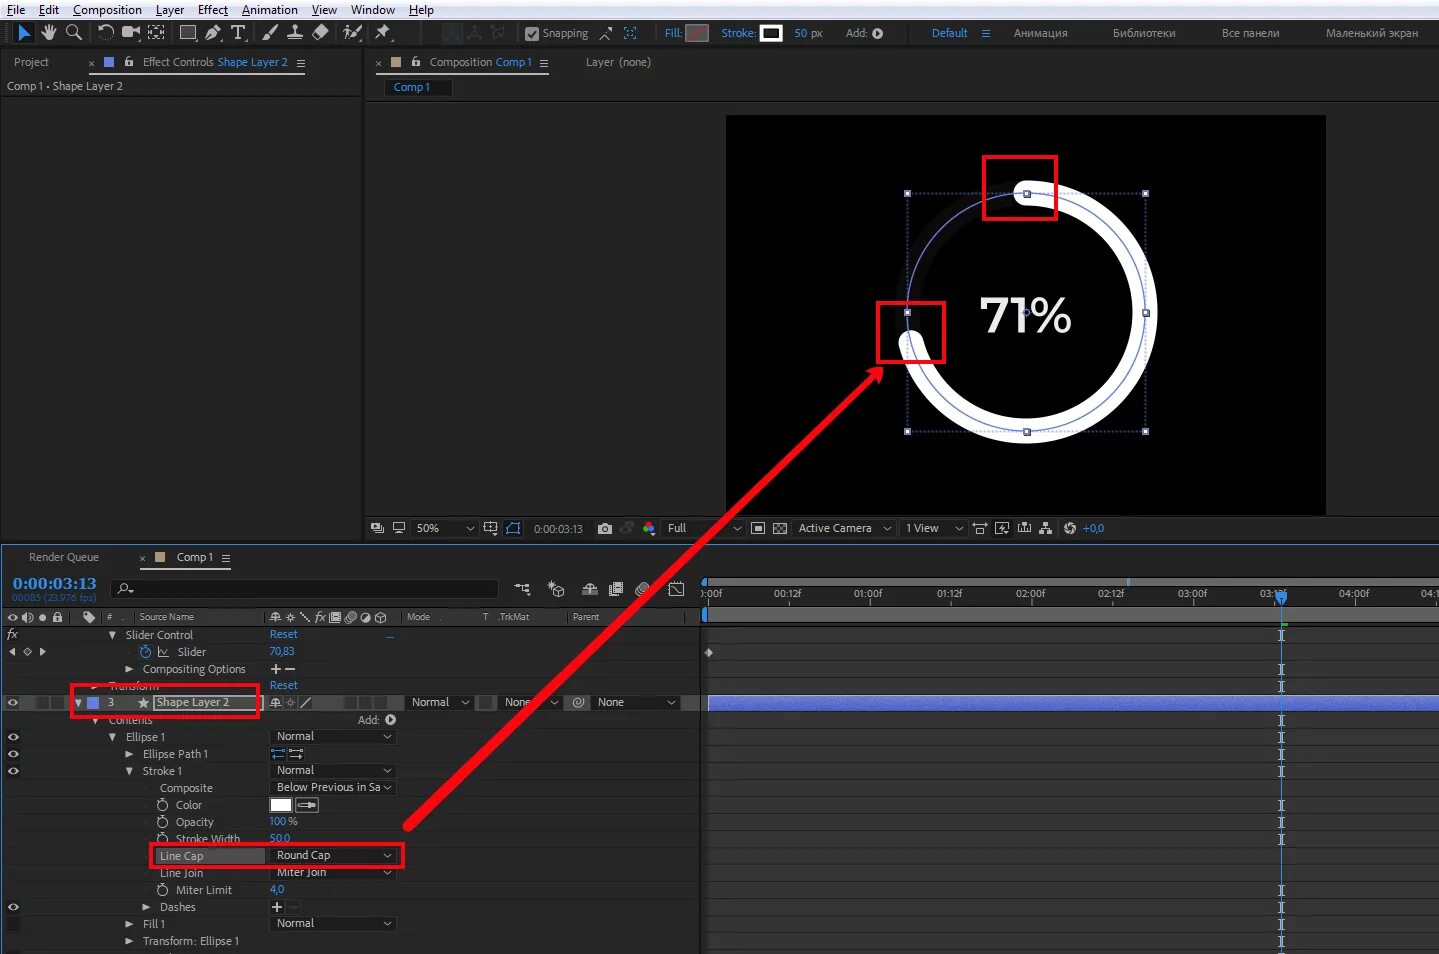This screenshot has height=954, width=1439.
Task: Switch to the Project panel tab
Action: 31,62
